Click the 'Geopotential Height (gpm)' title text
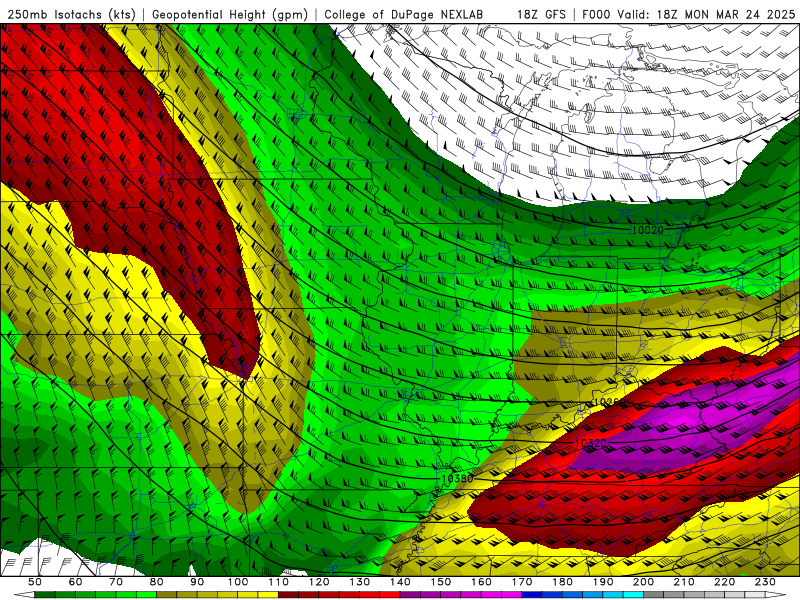Image resolution: width=800 pixels, height=600 pixels. point(230,15)
